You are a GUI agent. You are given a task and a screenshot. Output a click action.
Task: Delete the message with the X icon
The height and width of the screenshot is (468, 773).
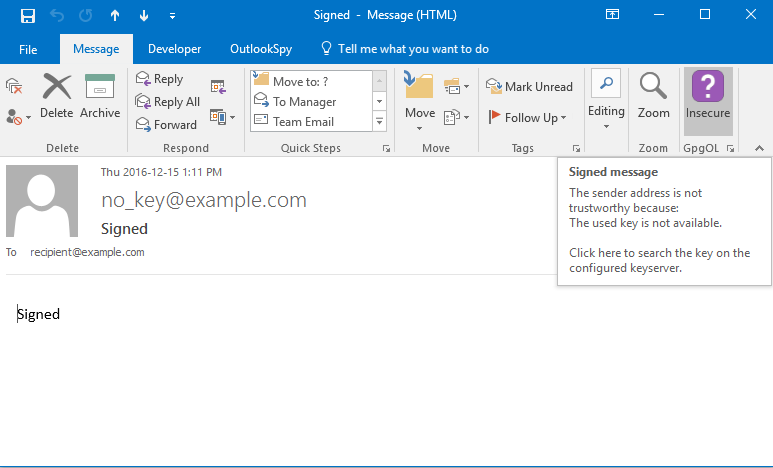(57, 95)
